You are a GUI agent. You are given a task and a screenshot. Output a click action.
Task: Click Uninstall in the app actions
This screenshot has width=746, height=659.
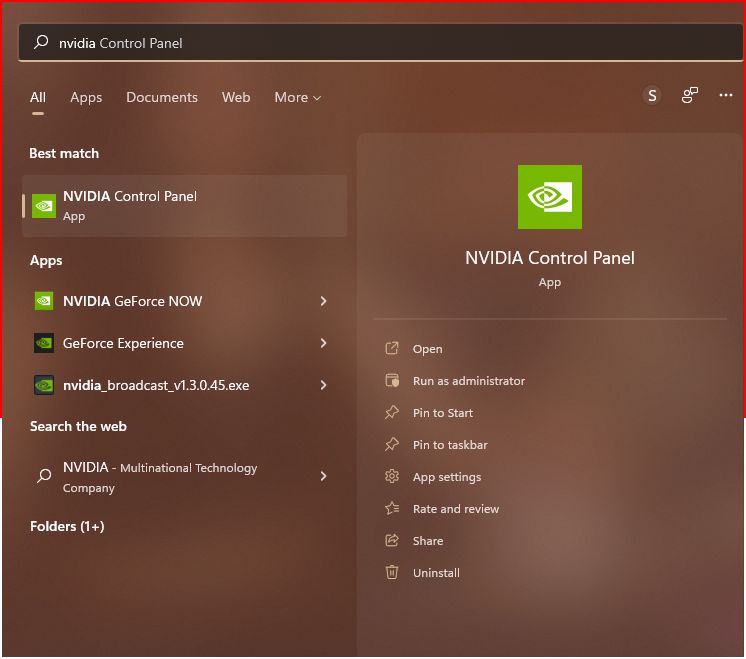pyautogui.click(x=436, y=573)
